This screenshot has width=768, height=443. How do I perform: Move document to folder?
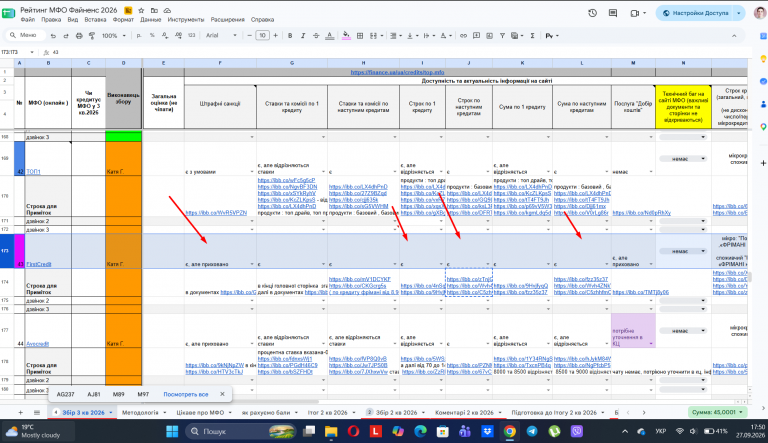(x=154, y=10)
